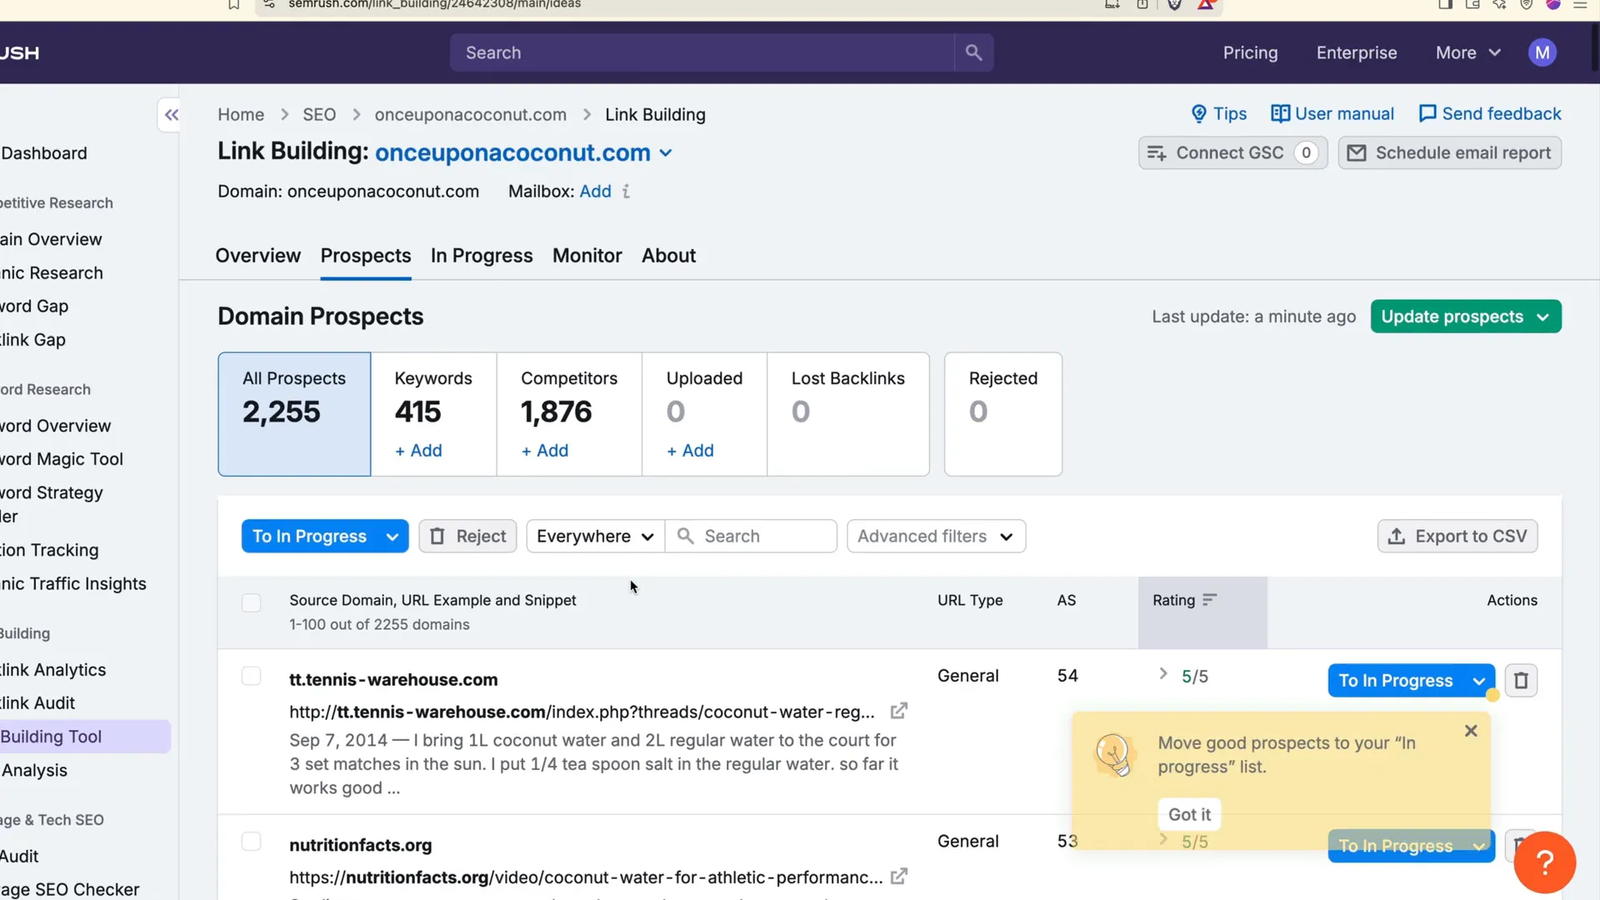Open the User manual
The width and height of the screenshot is (1600, 900).
point(1332,114)
